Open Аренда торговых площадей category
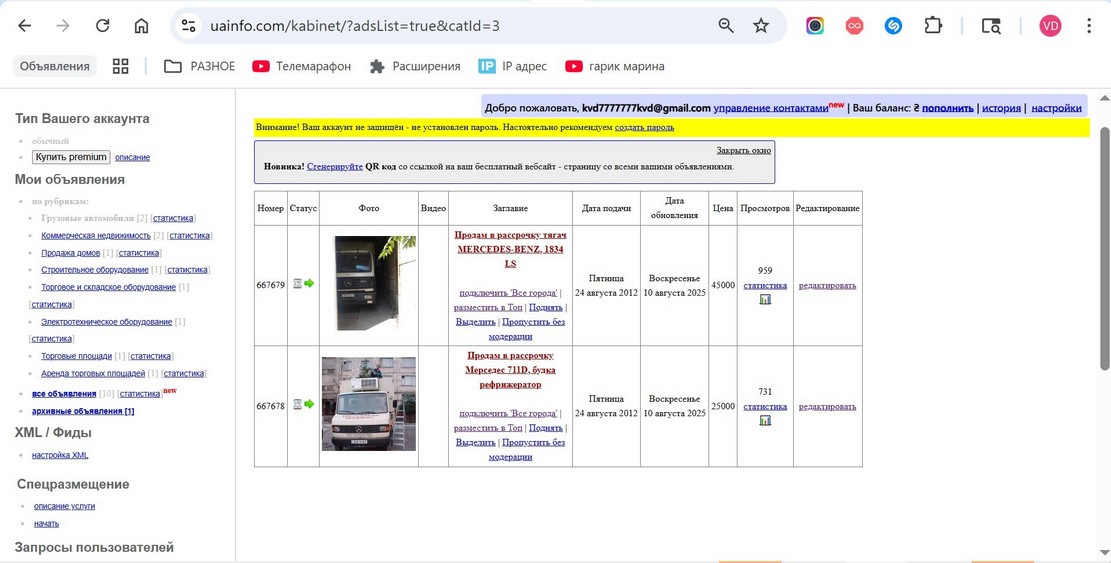 click(x=93, y=373)
